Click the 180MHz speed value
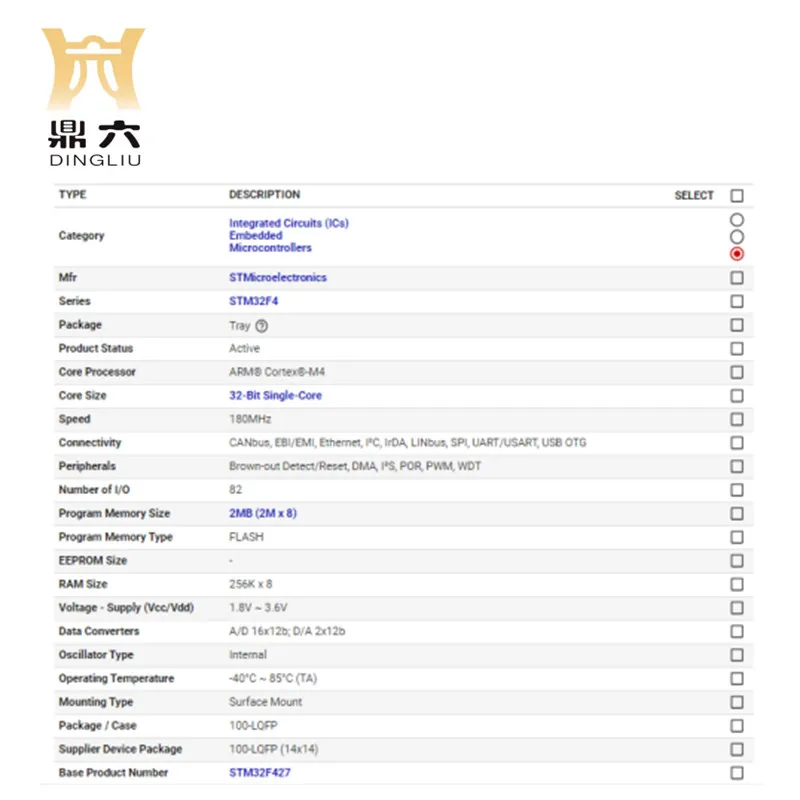The height and width of the screenshot is (800, 800). point(250,419)
